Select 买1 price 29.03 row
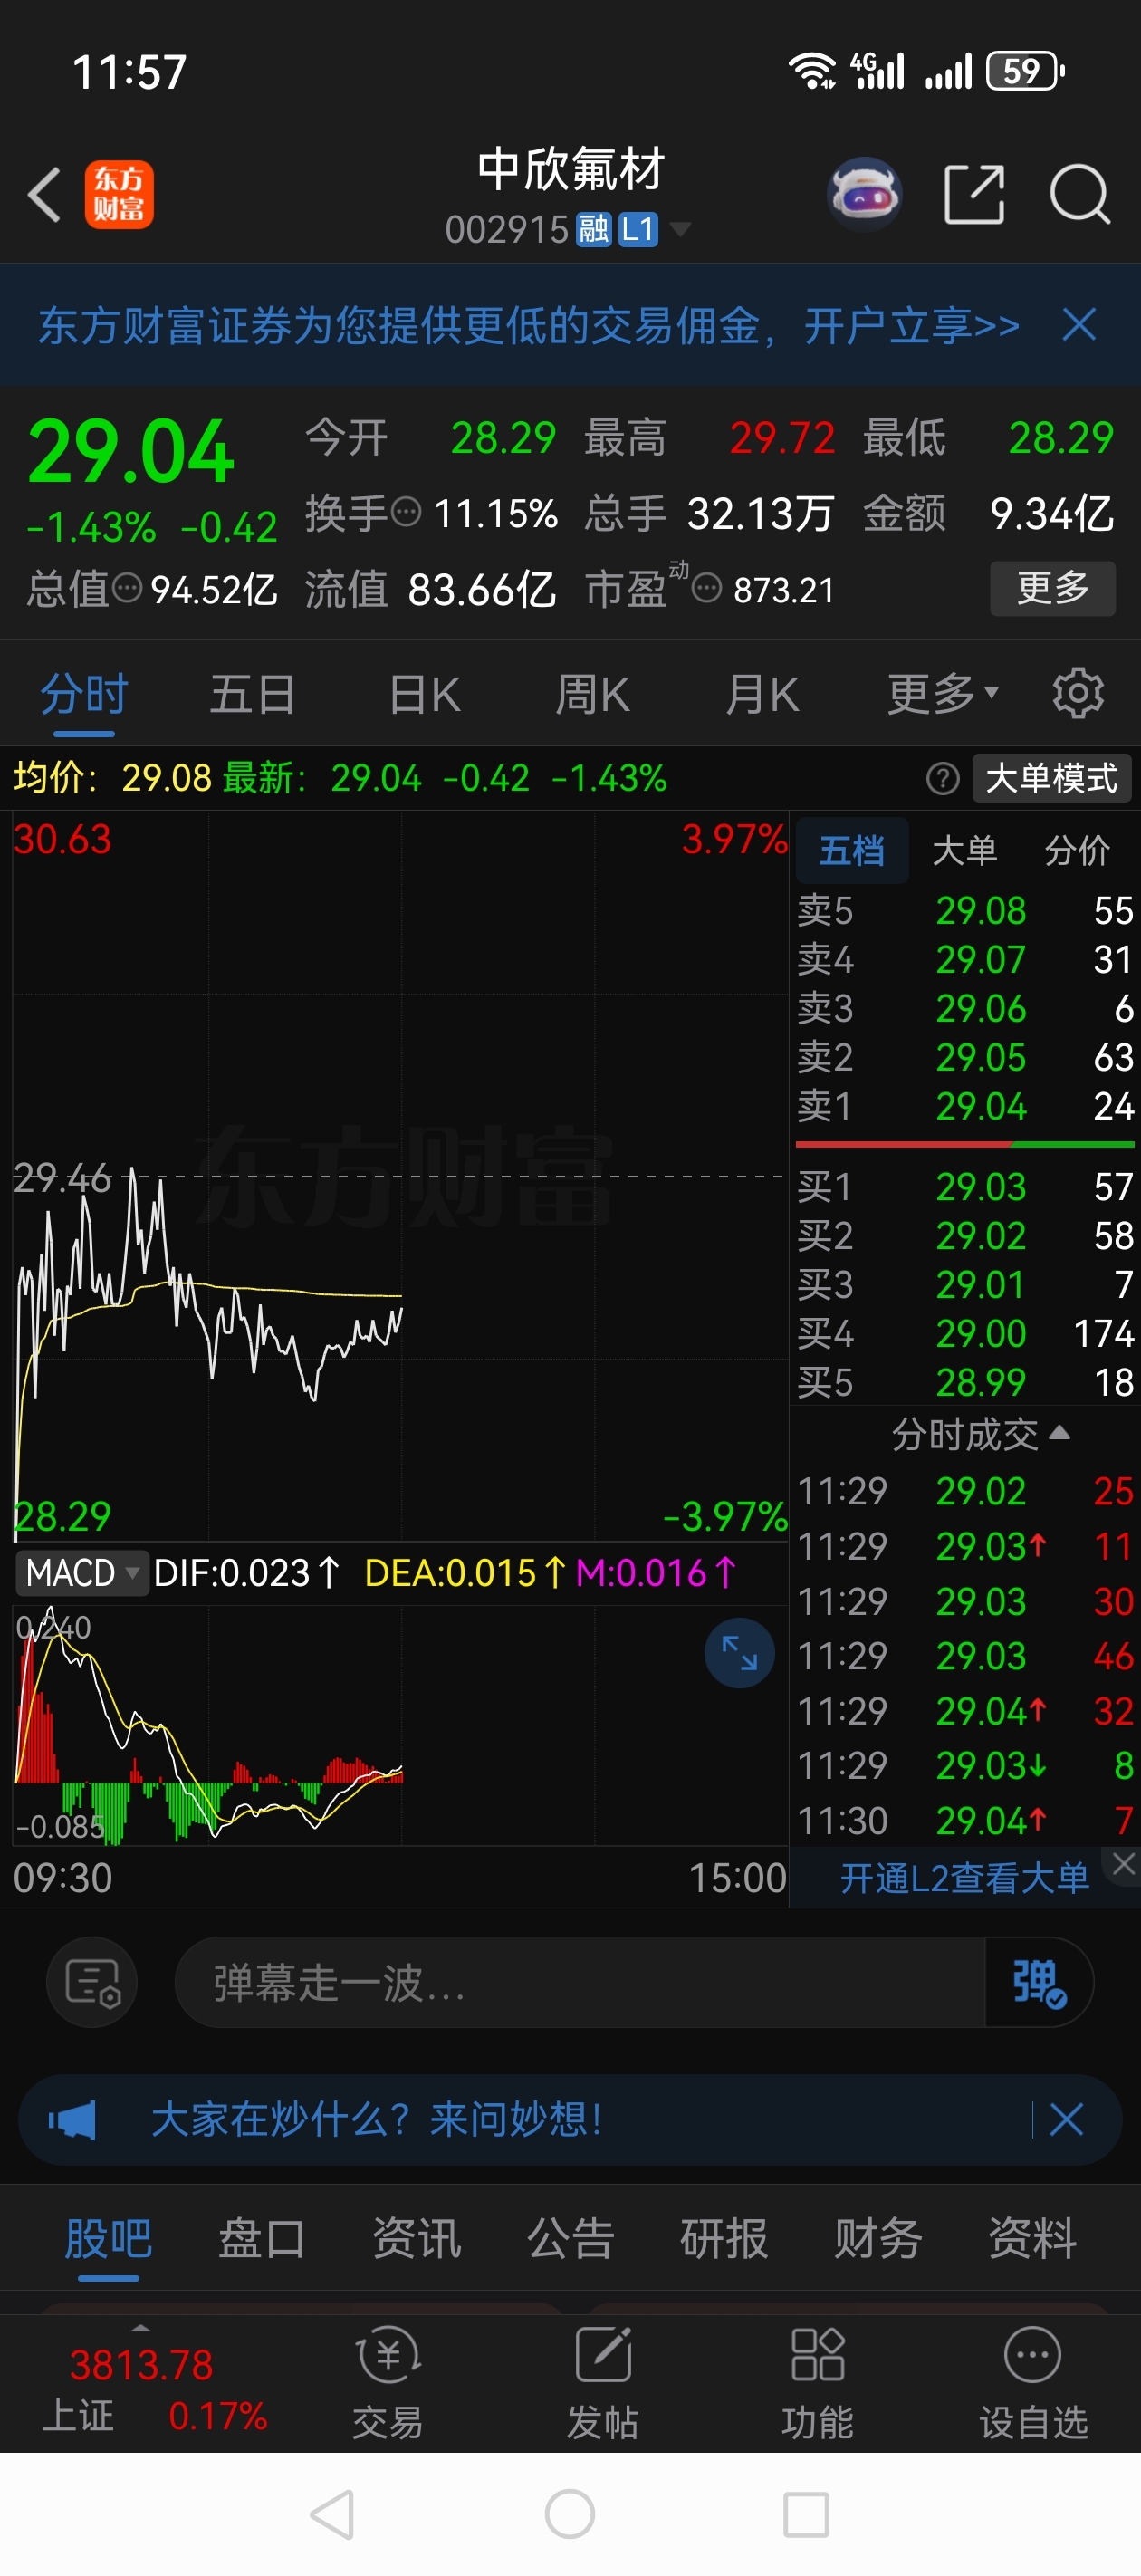 point(965,1187)
